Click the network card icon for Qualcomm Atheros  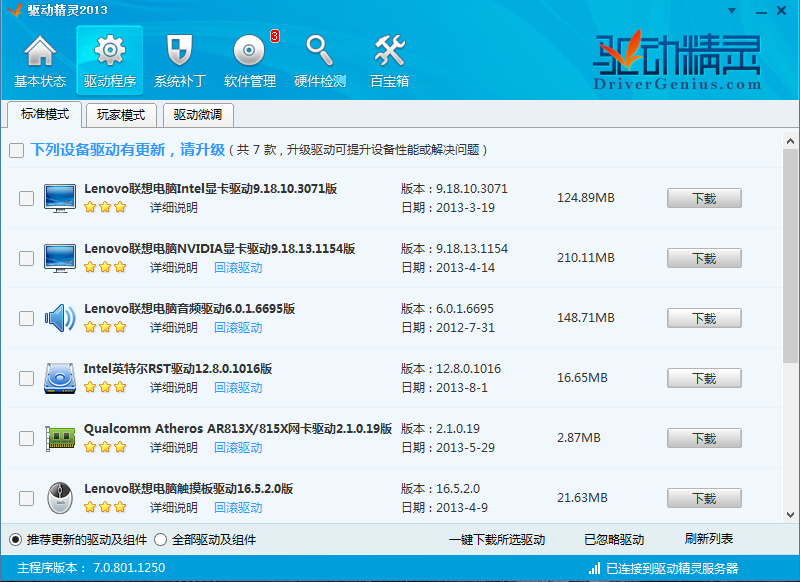(x=60, y=438)
